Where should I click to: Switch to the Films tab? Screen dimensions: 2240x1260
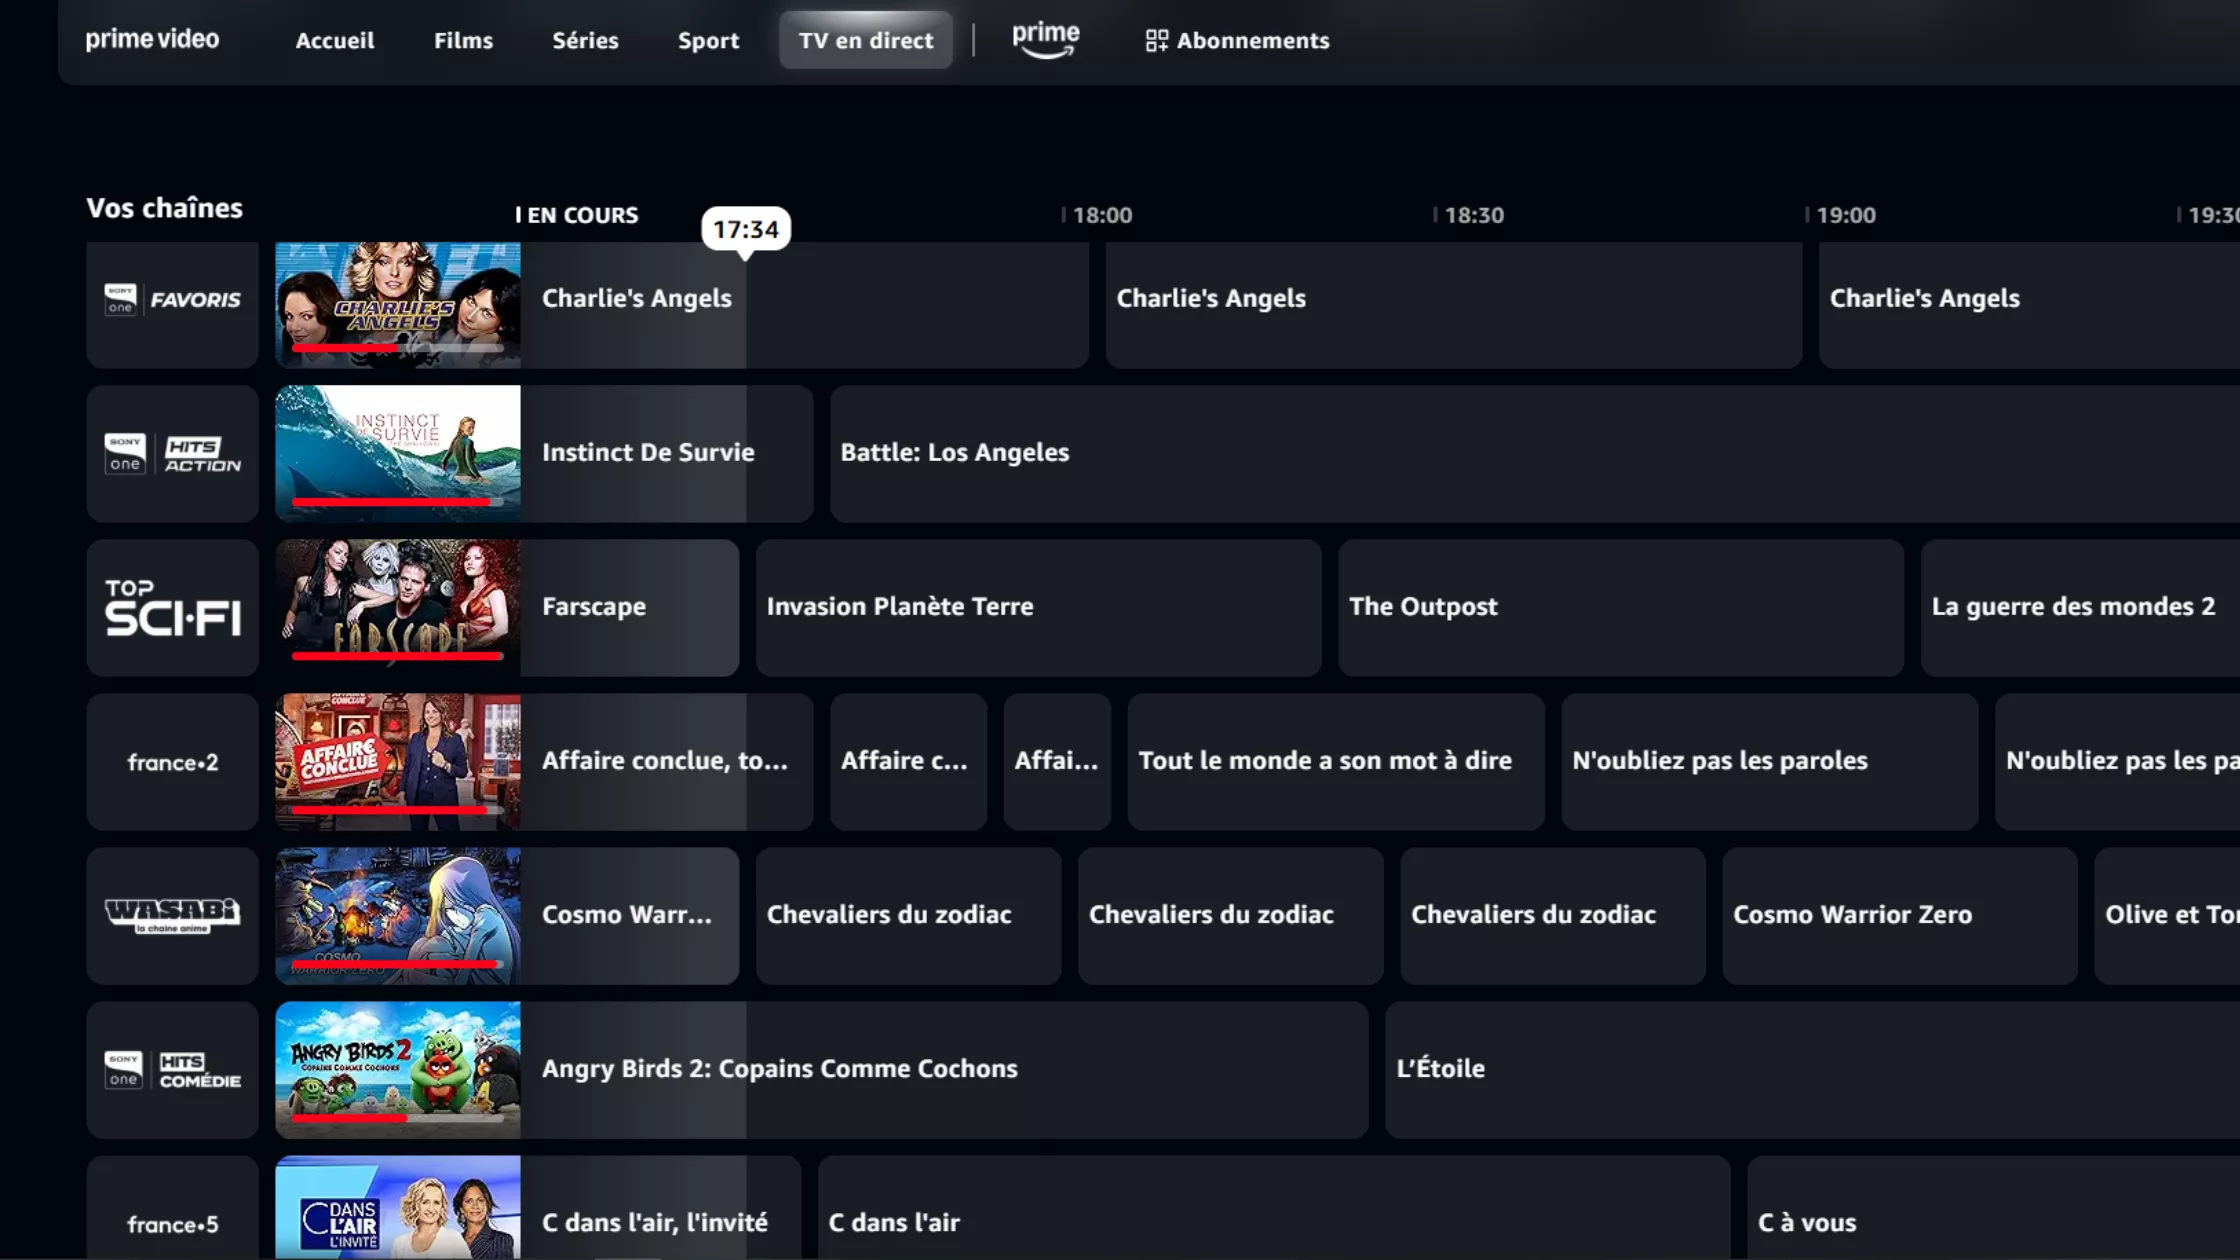(x=462, y=40)
